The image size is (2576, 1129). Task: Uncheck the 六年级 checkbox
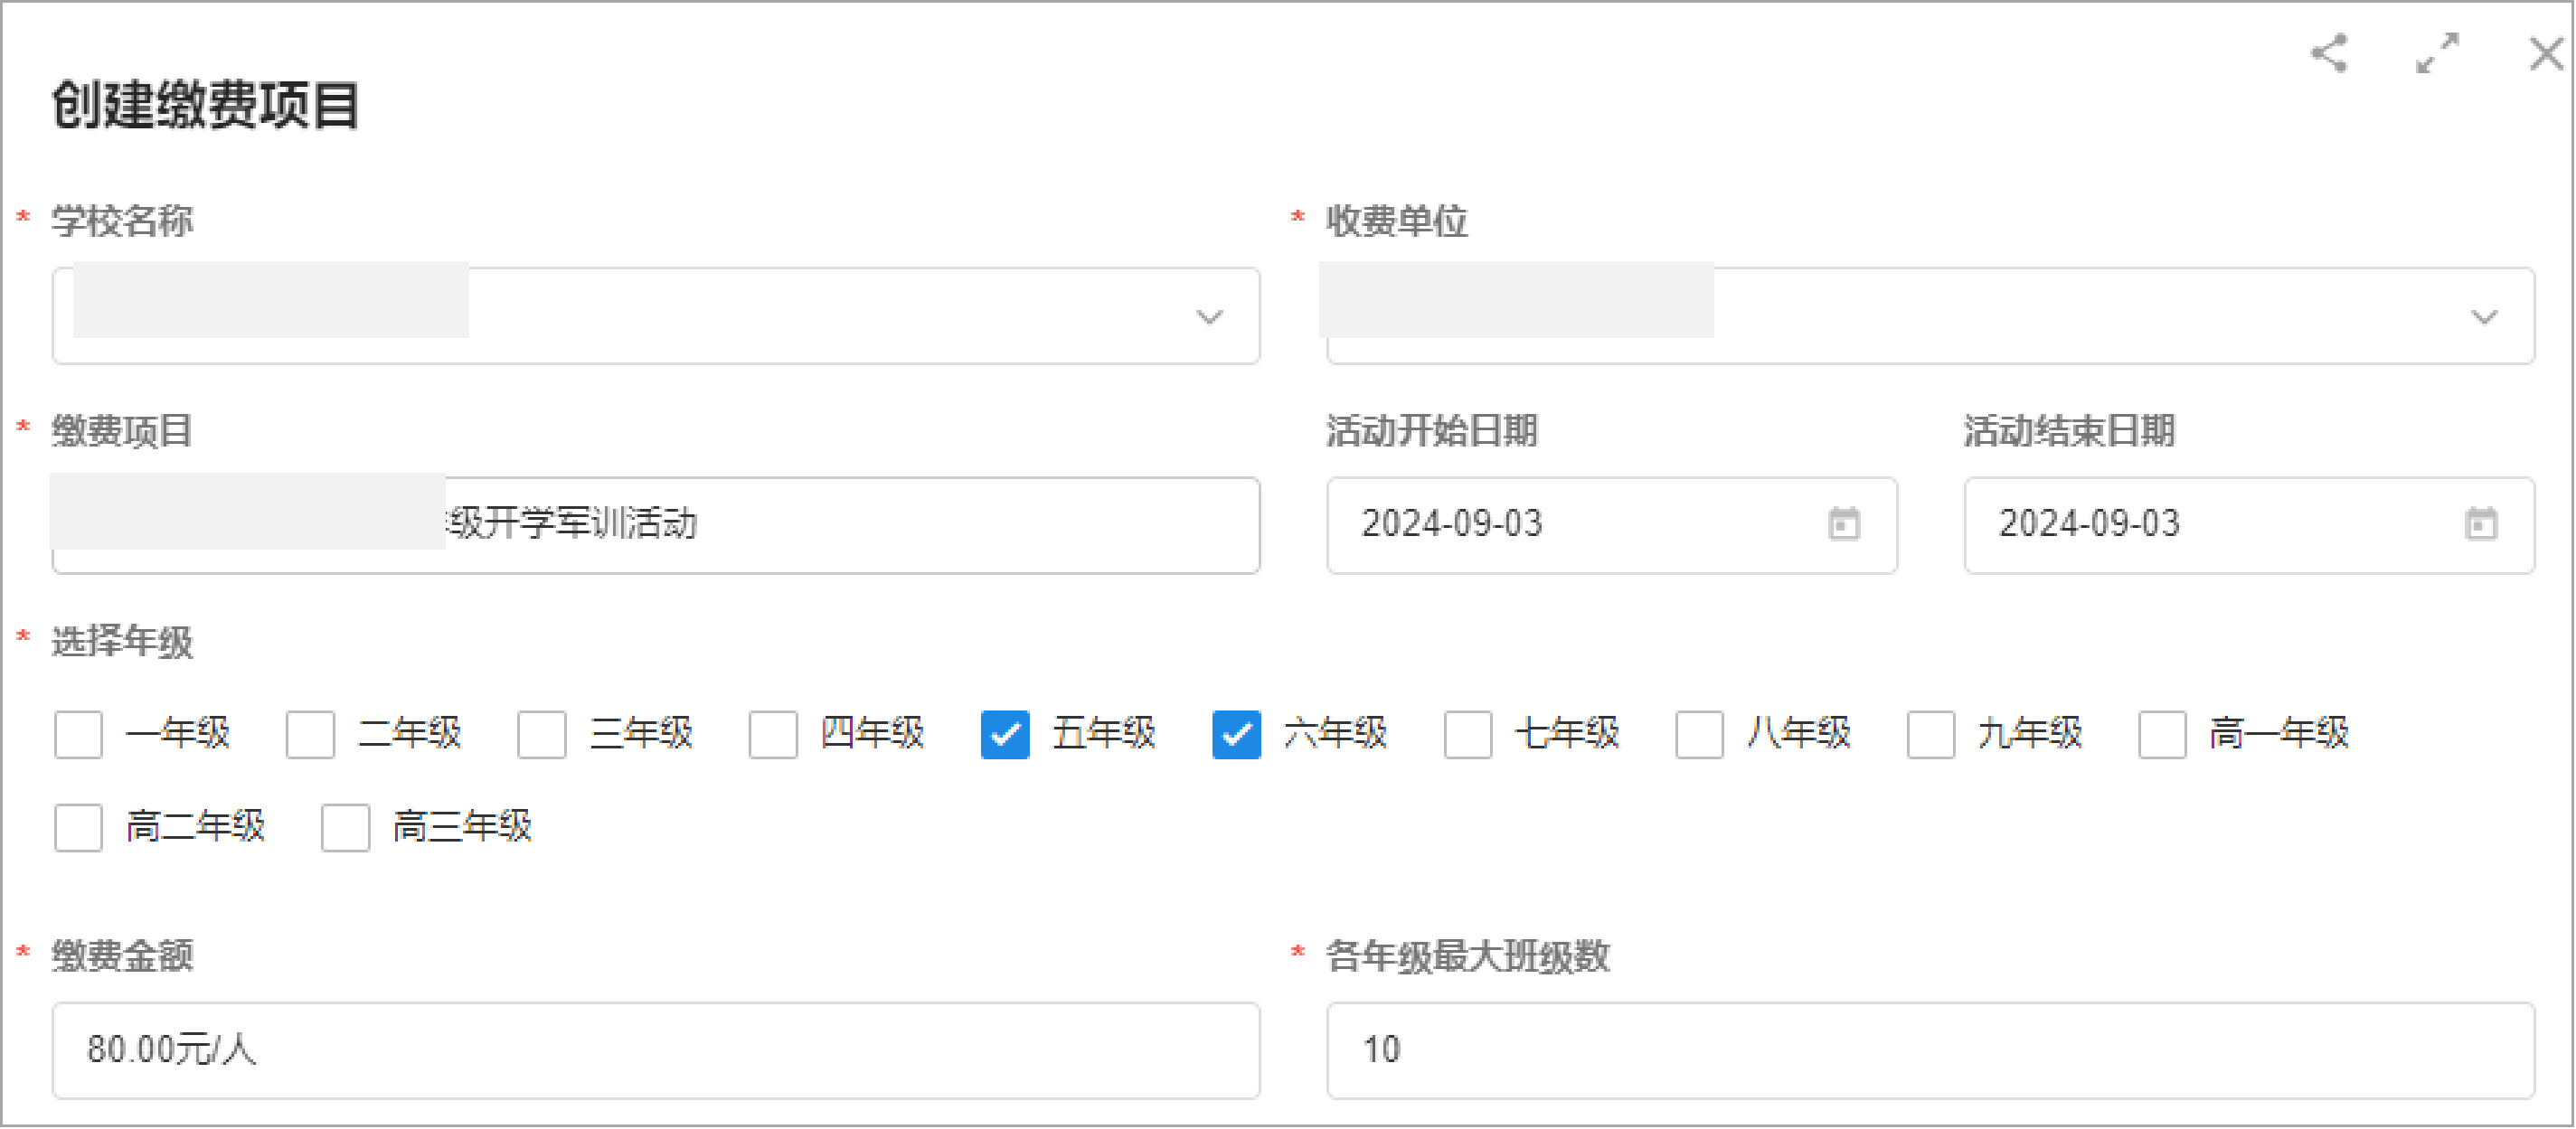point(1236,735)
